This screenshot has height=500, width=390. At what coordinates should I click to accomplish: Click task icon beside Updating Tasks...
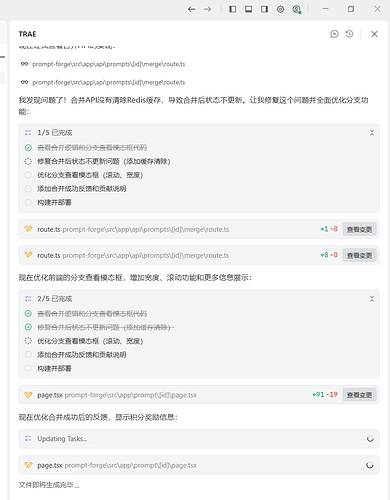pos(28,439)
